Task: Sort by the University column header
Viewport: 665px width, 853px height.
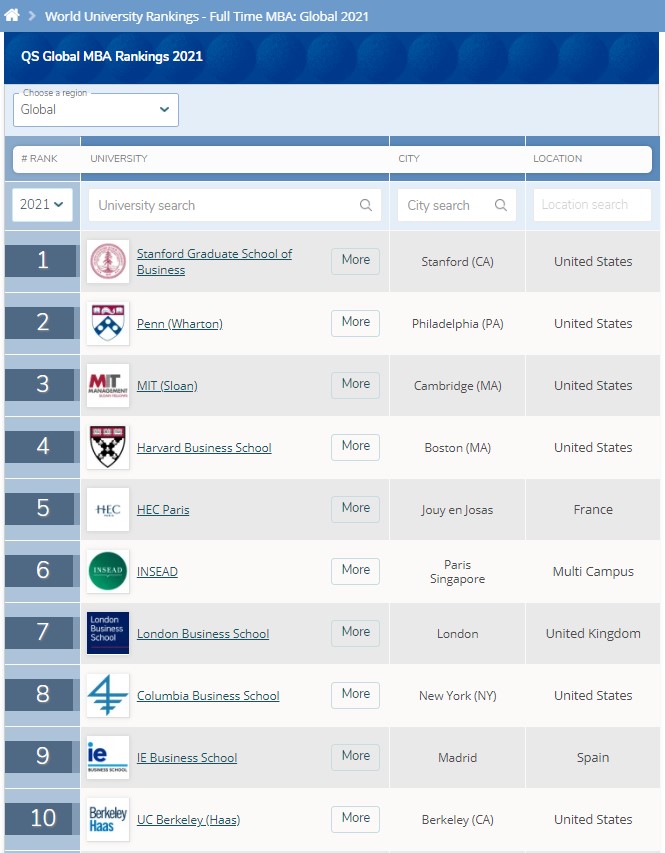Action: click(x=119, y=159)
